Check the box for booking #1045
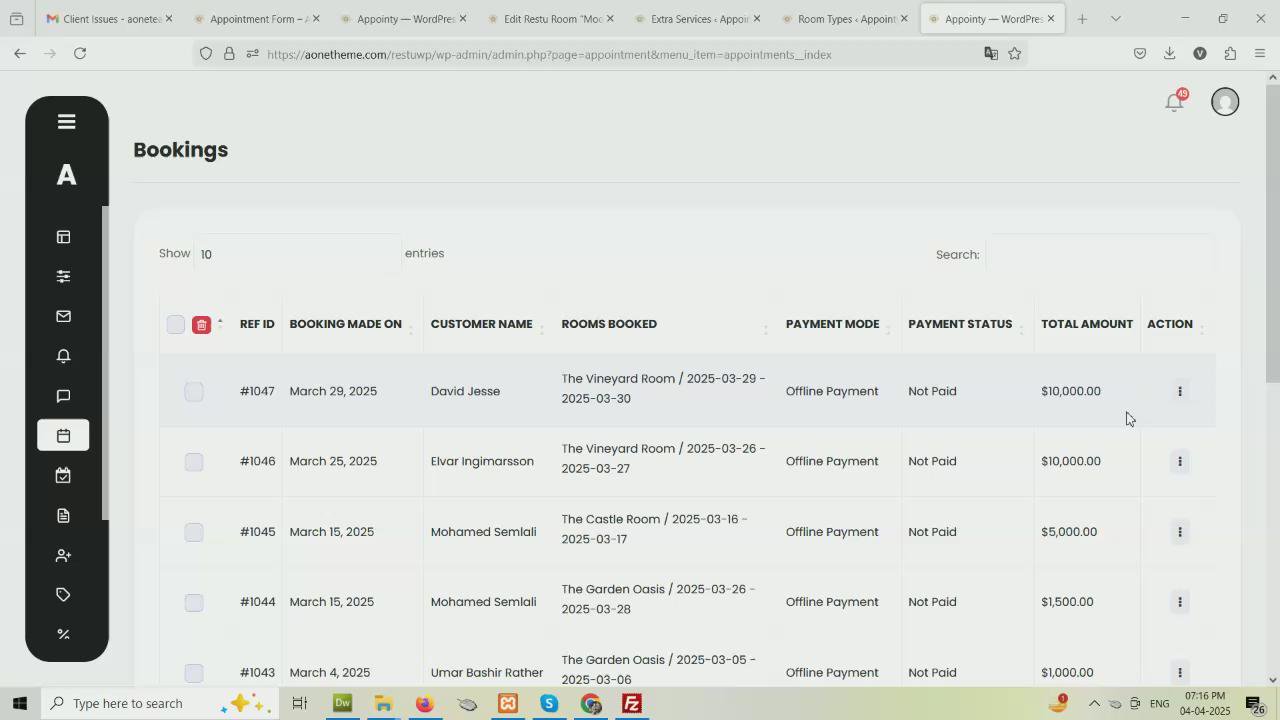Screen dimensions: 1280x720 click(194, 532)
